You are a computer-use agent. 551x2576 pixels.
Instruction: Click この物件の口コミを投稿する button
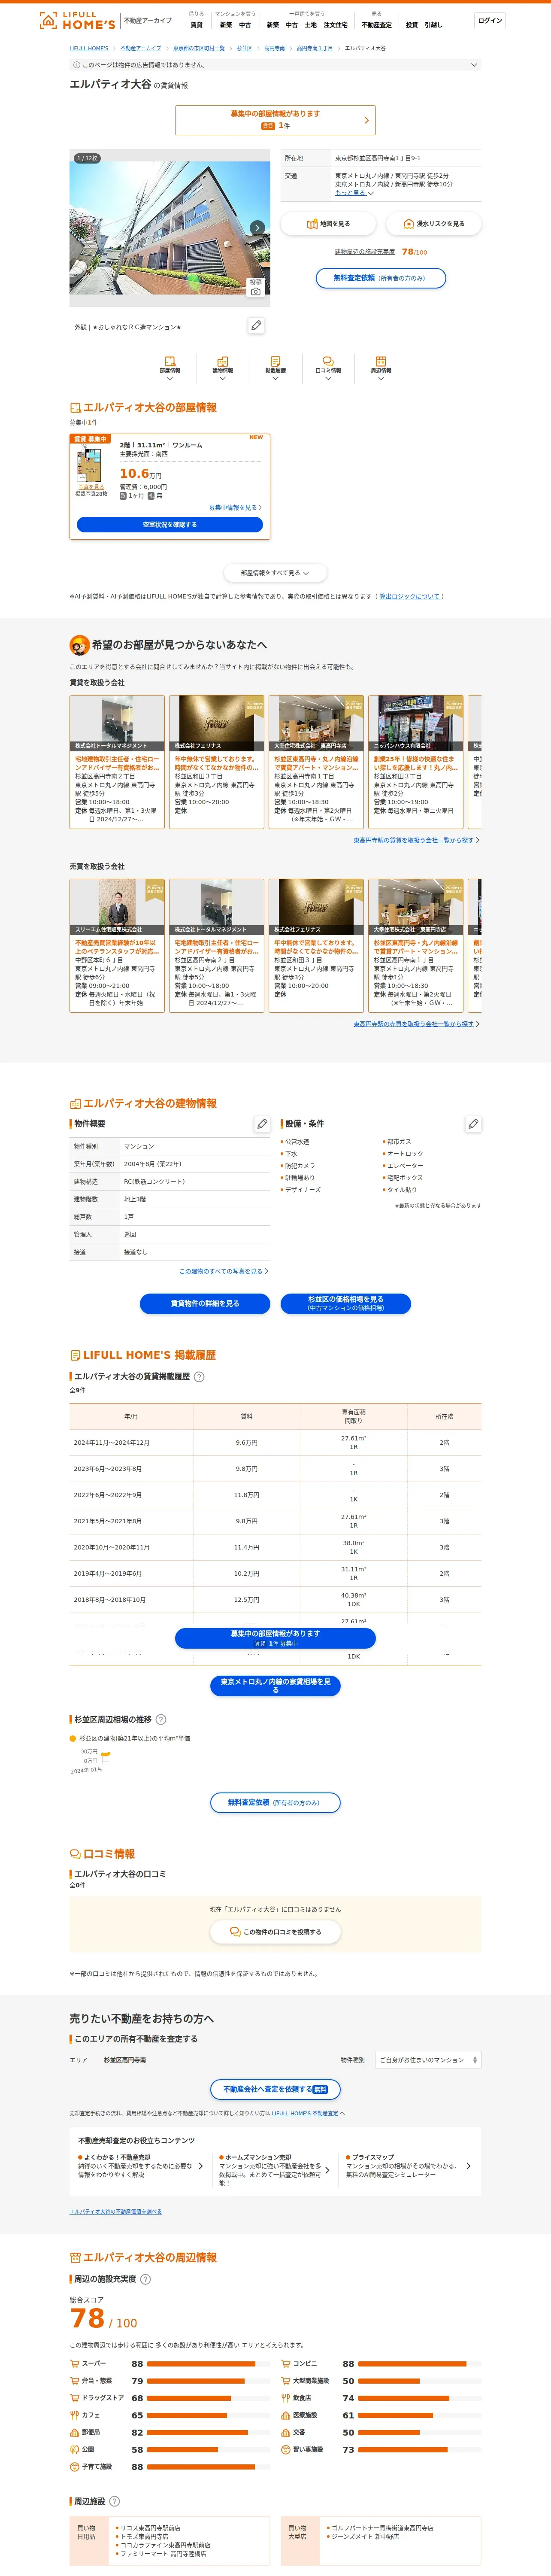coord(275,1932)
